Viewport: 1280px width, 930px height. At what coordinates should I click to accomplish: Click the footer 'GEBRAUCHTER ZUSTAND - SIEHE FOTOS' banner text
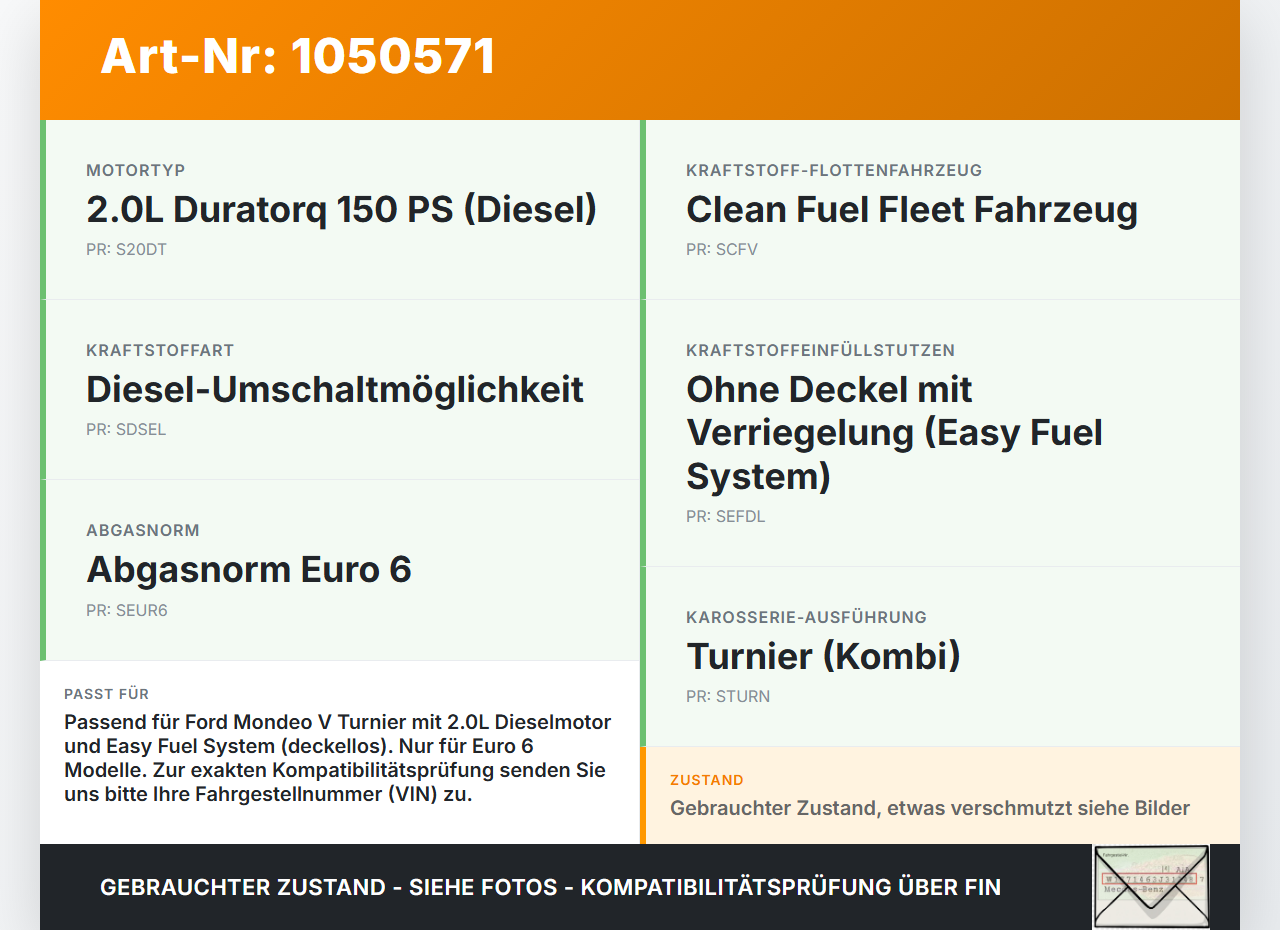pyautogui.click(x=550, y=887)
